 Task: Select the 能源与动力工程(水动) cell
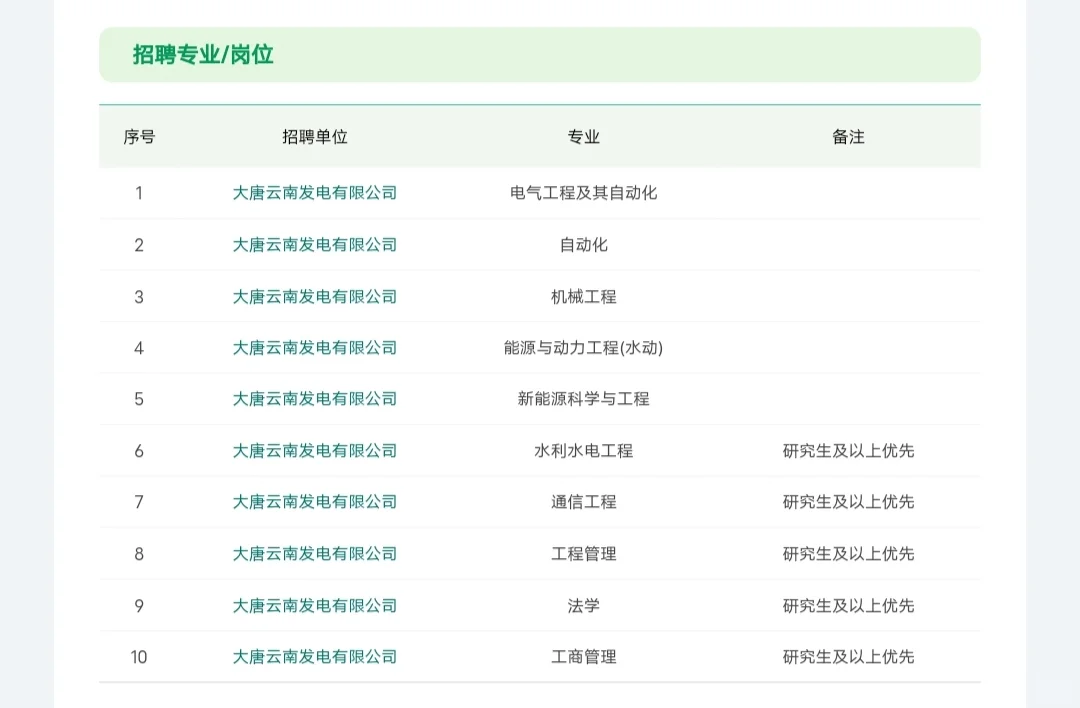pyautogui.click(x=583, y=348)
